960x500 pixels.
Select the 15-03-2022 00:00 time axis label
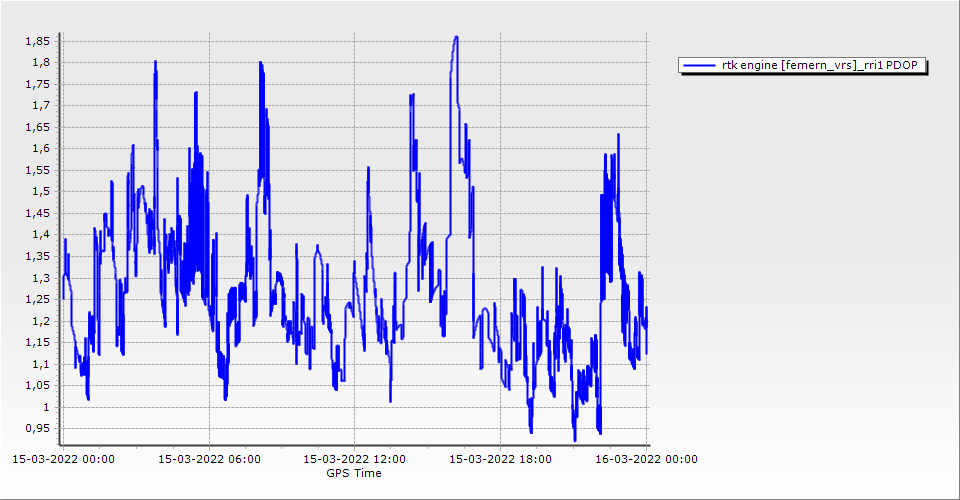pyautogui.click(x=63, y=460)
